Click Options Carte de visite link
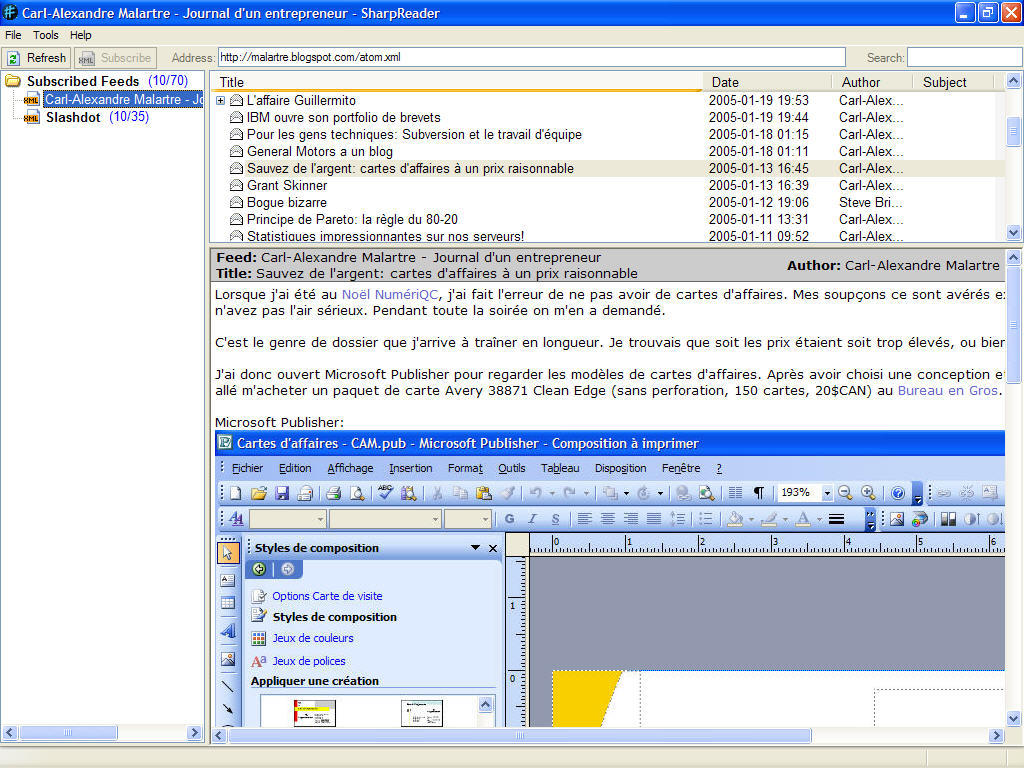Image resolution: width=1024 pixels, height=768 pixels. coord(327,596)
